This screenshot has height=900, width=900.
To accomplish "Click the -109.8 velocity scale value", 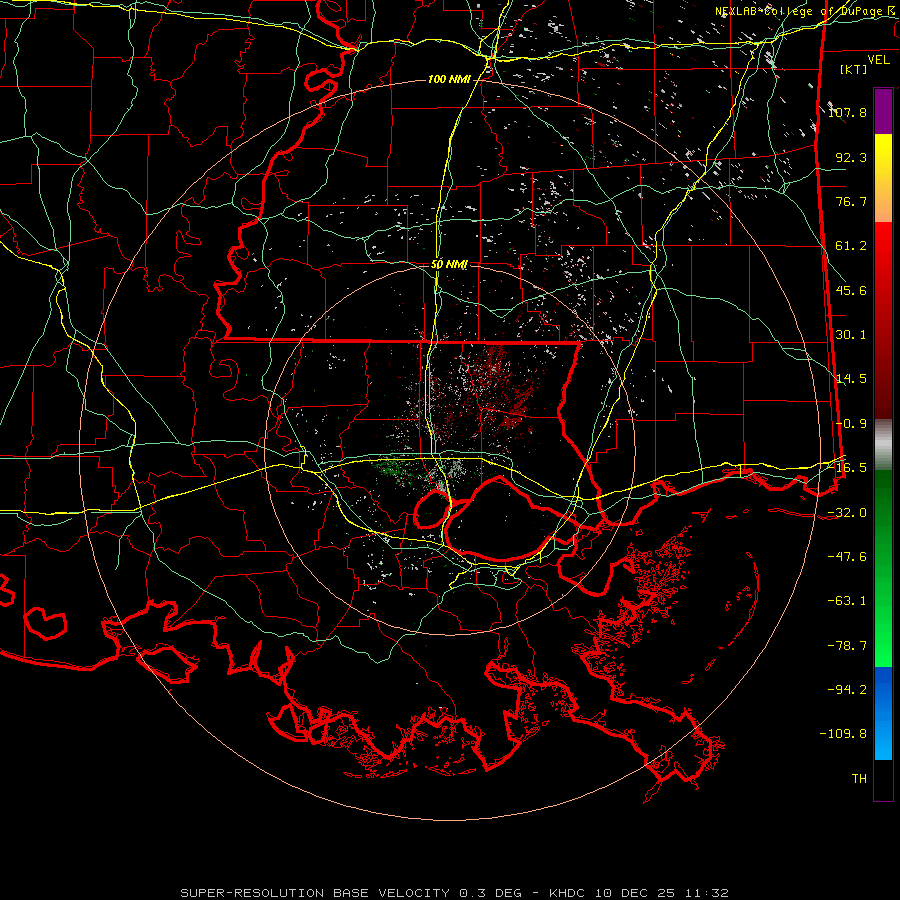I will (x=844, y=734).
